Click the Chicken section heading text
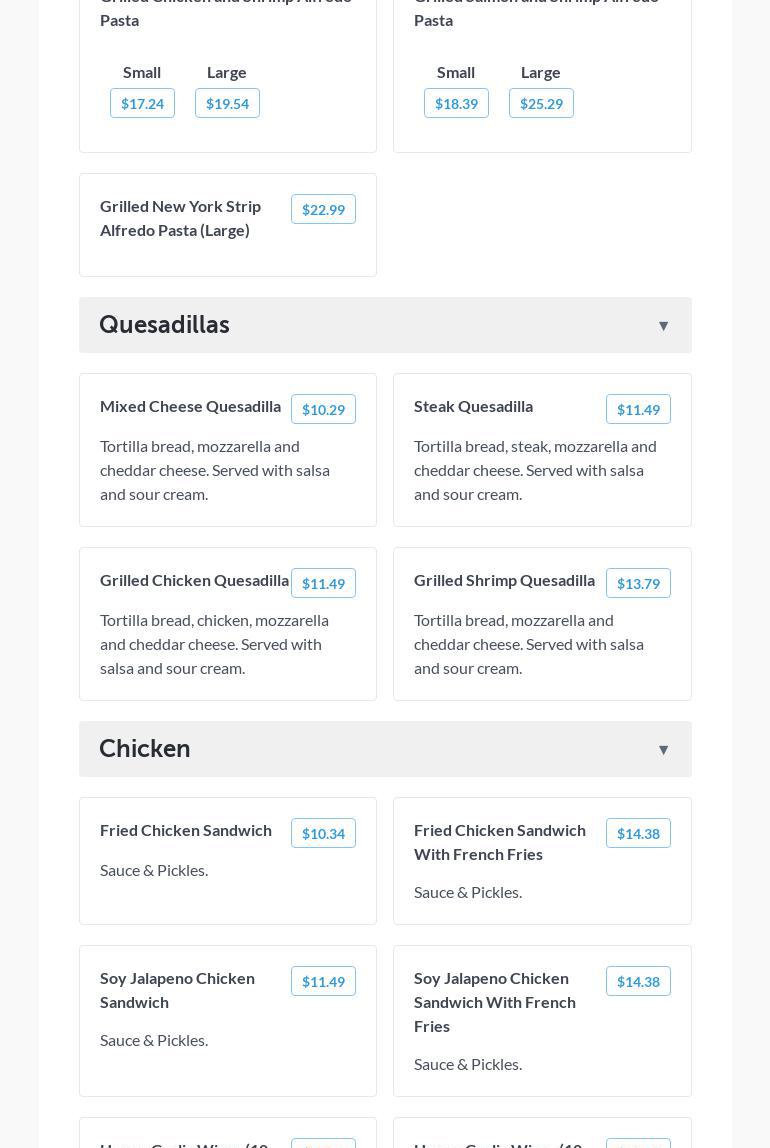 click(144, 748)
